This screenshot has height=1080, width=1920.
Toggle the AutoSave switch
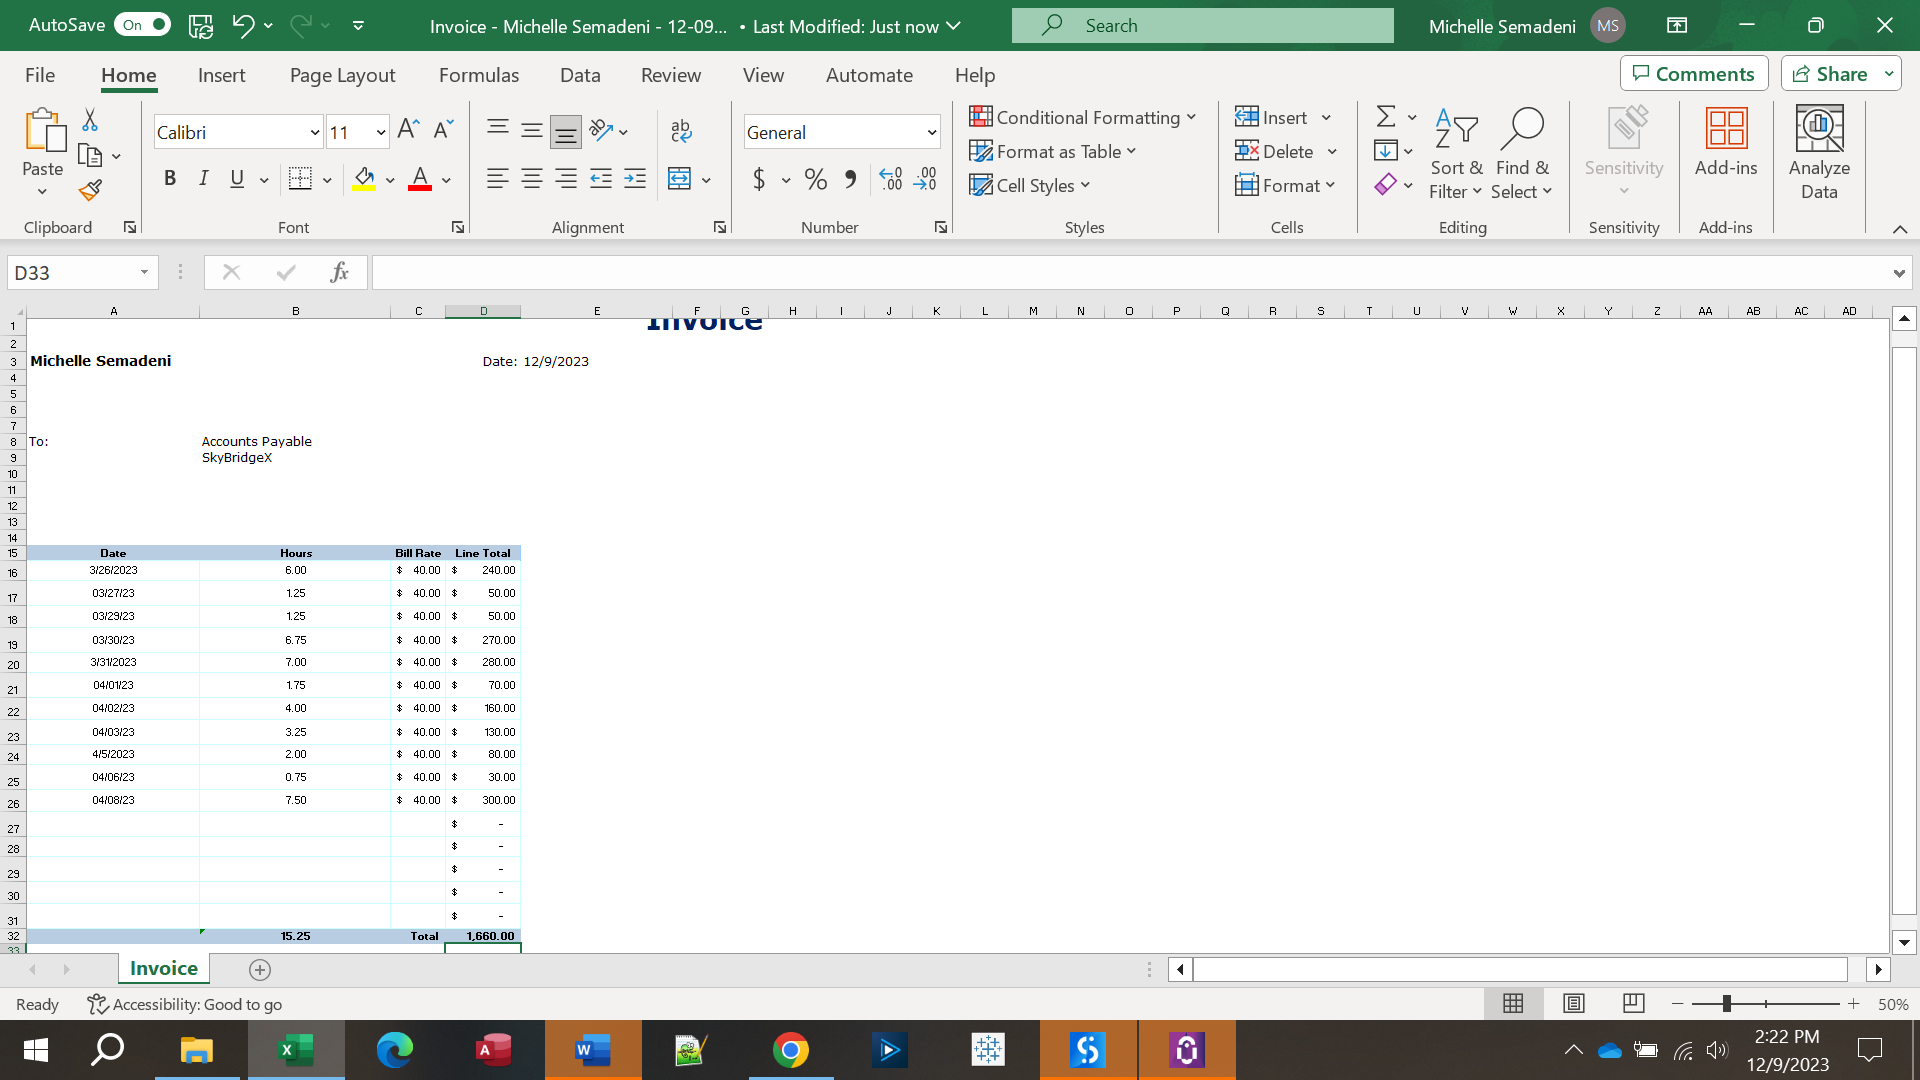144,25
